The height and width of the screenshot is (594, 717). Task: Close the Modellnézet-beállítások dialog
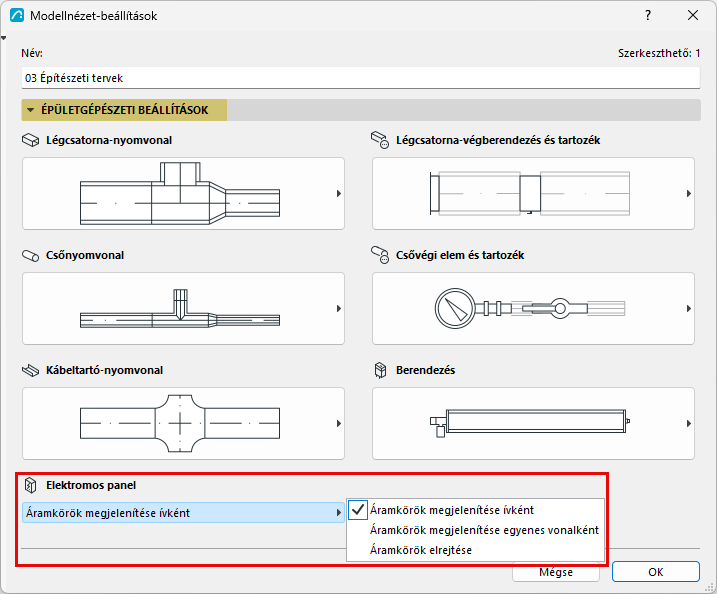[x=693, y=16]
